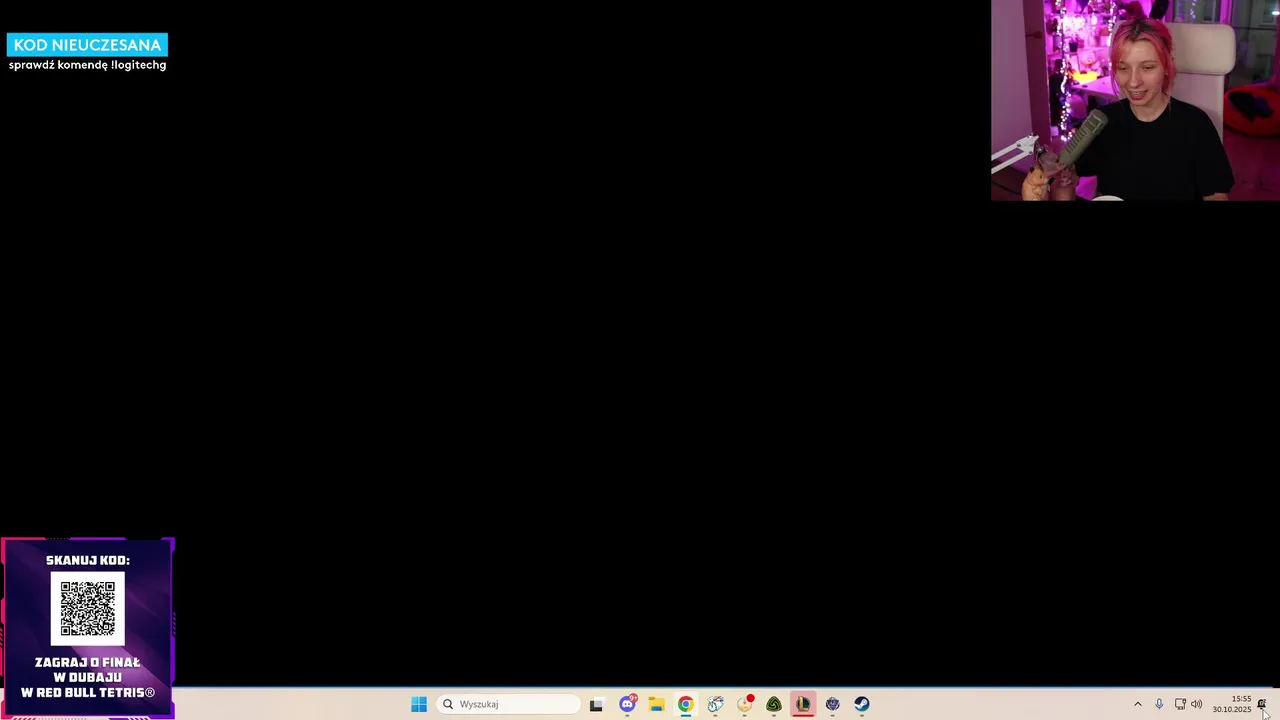This screenshot has width=1280, height=720.
Task: Launch Google Chrome from the taskbar
Action: [x=685, y=704]
